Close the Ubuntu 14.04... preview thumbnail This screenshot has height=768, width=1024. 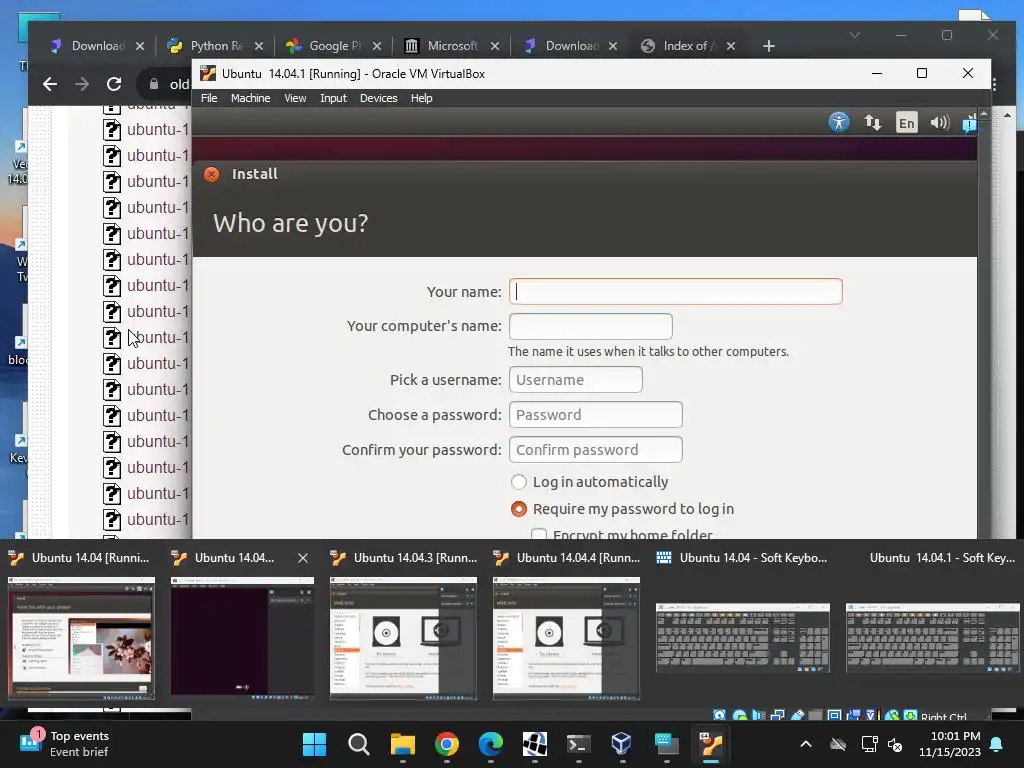(x=303, y=558)
